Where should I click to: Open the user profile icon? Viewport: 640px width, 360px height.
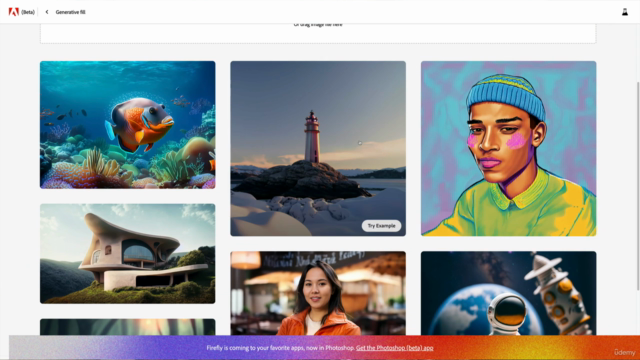pyautogui.click(x=624, y=12)
